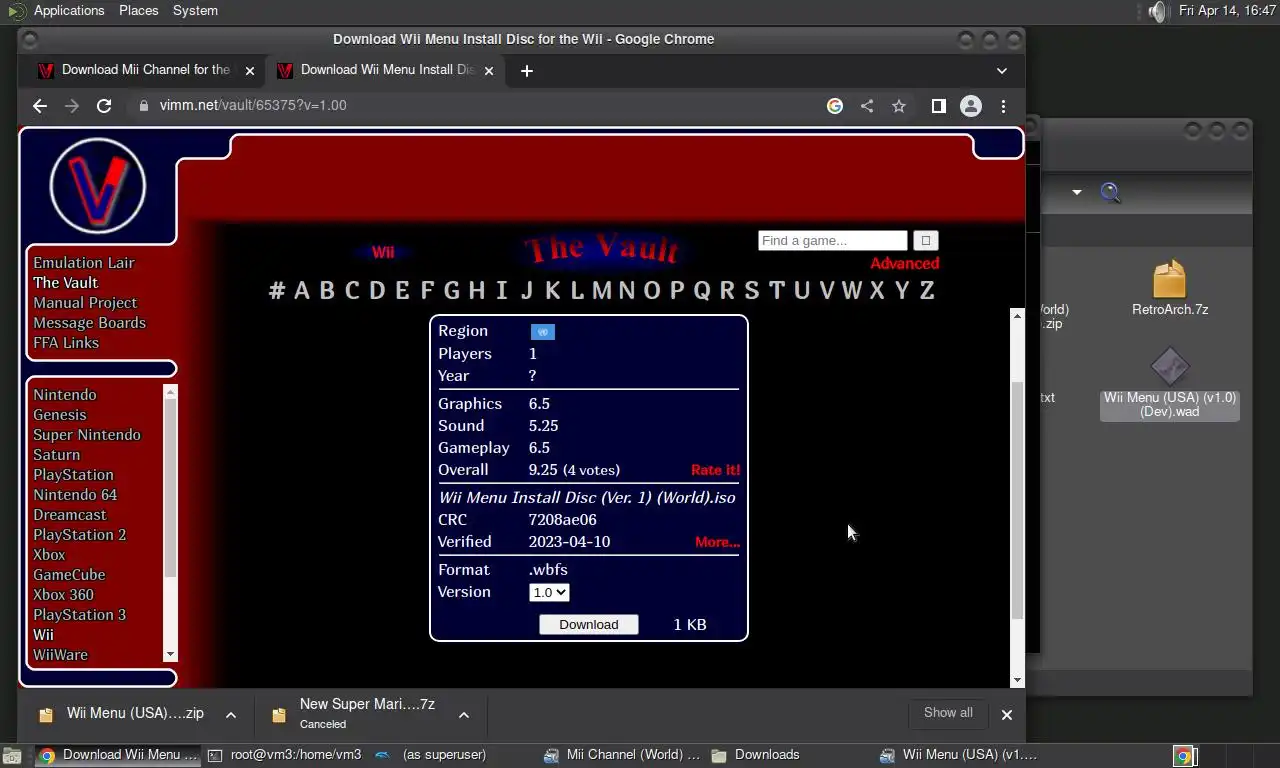Select PlayStation 2 in console list
The width and height of the screenshot is (1280, 768).
coord(80,534)
